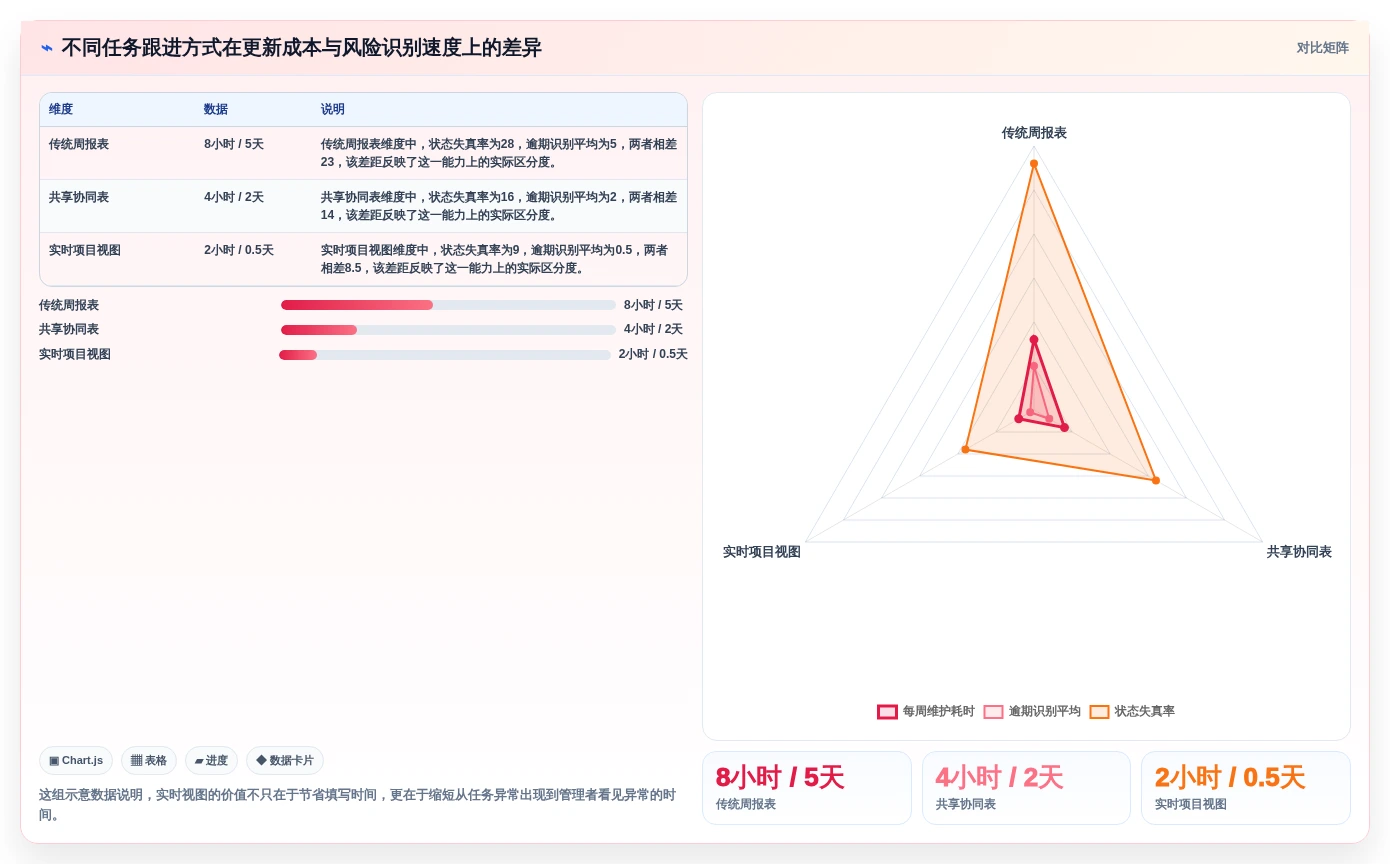Click the 8小时 / 5天 table data cell

234,144
